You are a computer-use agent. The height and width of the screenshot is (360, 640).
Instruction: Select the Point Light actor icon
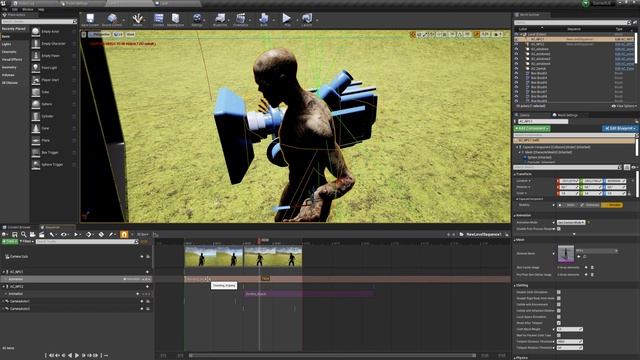36,68
